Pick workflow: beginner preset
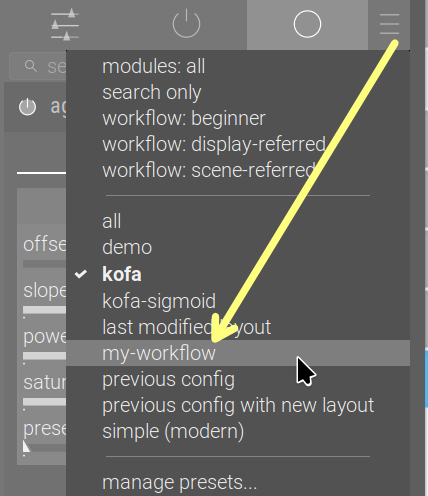This screenshot has height=496, width=428. [x=184, y=119]
